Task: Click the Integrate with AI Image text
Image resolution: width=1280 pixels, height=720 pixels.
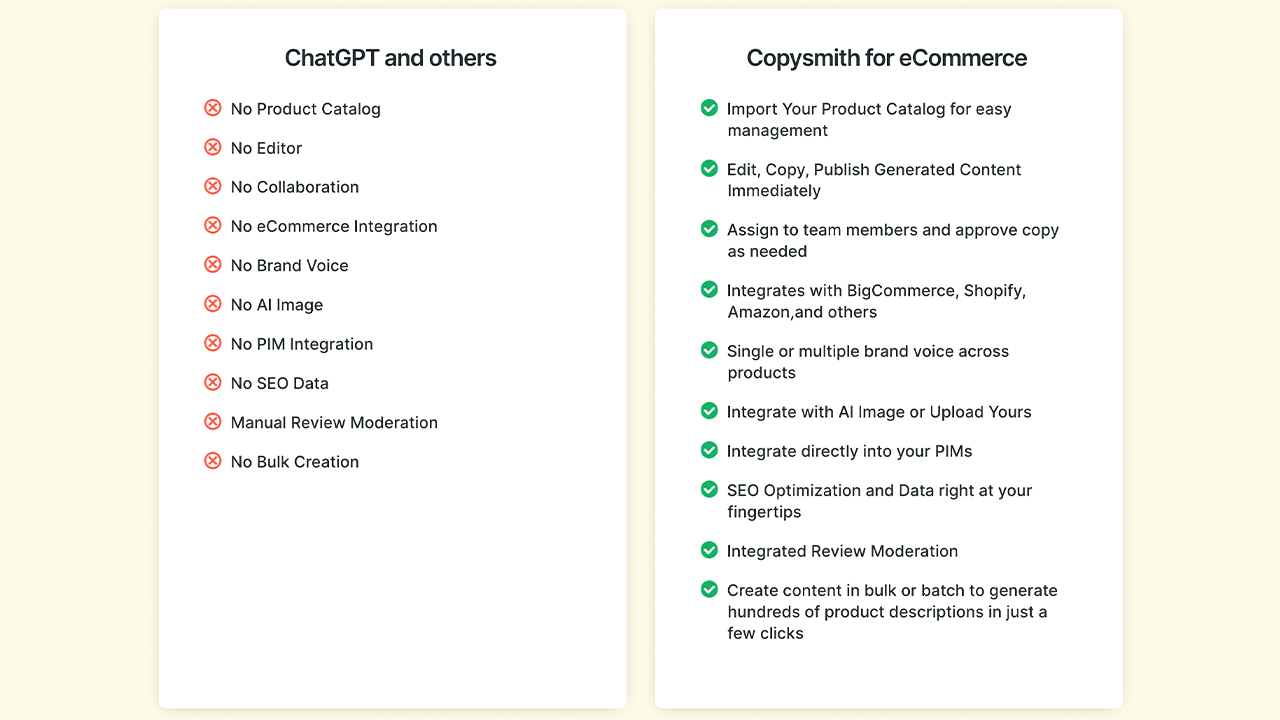Action: 879,411
